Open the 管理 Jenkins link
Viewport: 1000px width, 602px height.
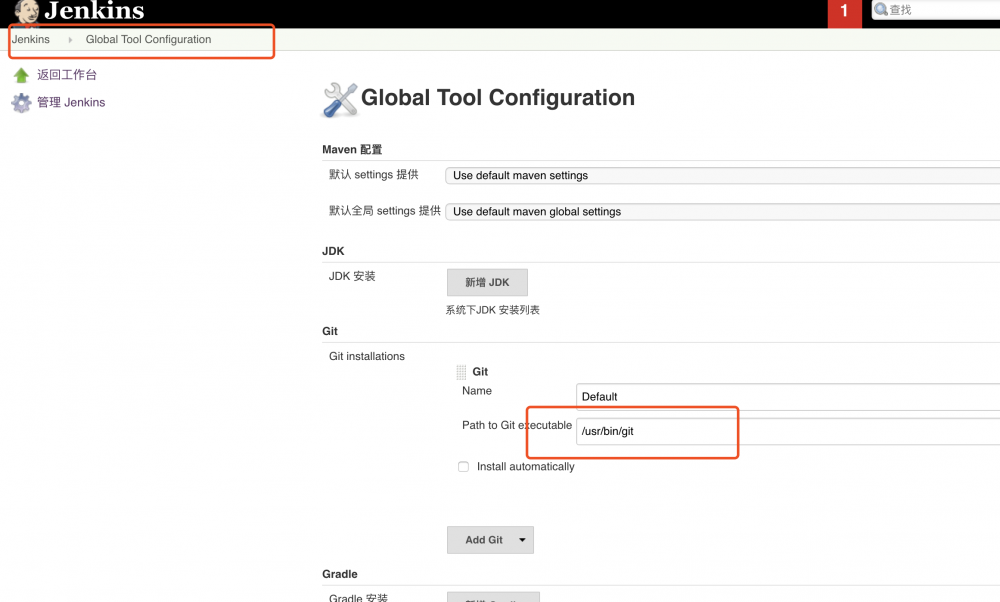coord(71,102)
